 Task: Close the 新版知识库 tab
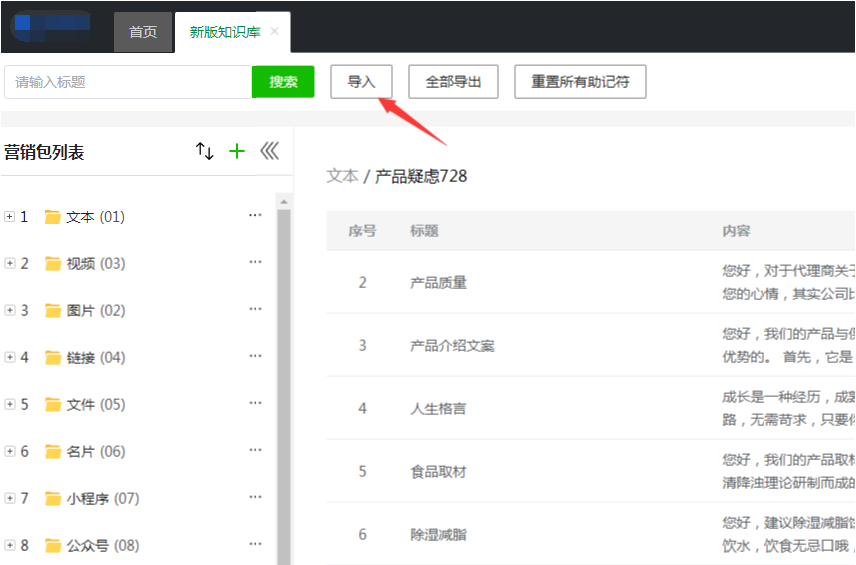(x=275, y=32)
